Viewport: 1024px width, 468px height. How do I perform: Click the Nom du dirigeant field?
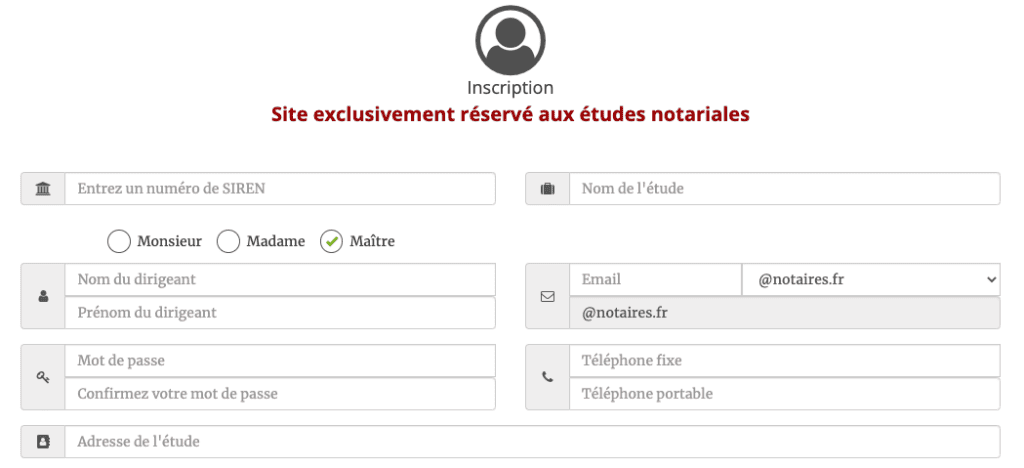pos(280,280)
